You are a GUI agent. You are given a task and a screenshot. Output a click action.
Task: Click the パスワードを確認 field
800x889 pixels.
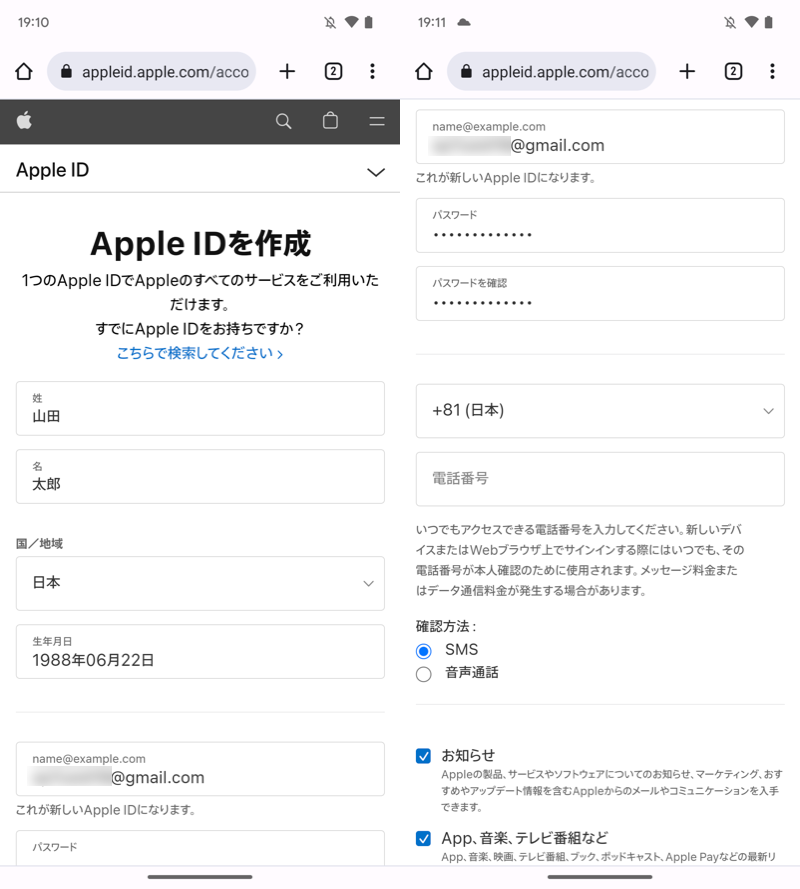(600, 293)
